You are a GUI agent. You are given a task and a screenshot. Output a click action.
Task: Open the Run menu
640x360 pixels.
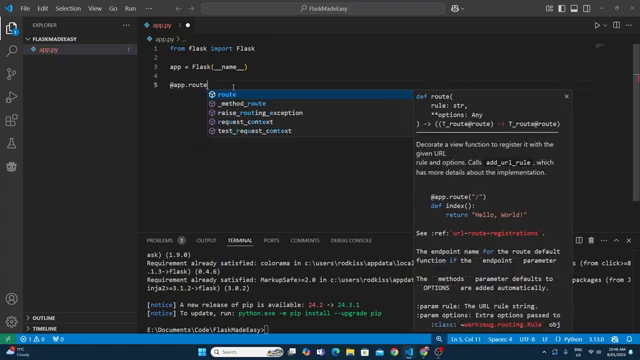(x=130, y=8)
